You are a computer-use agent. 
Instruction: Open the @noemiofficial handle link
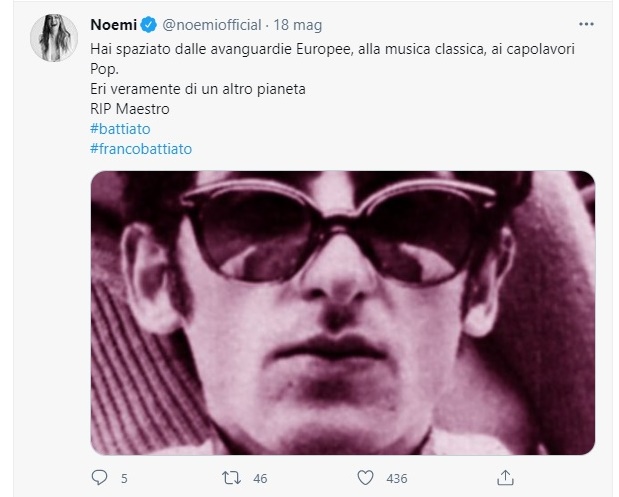(212, 25)
